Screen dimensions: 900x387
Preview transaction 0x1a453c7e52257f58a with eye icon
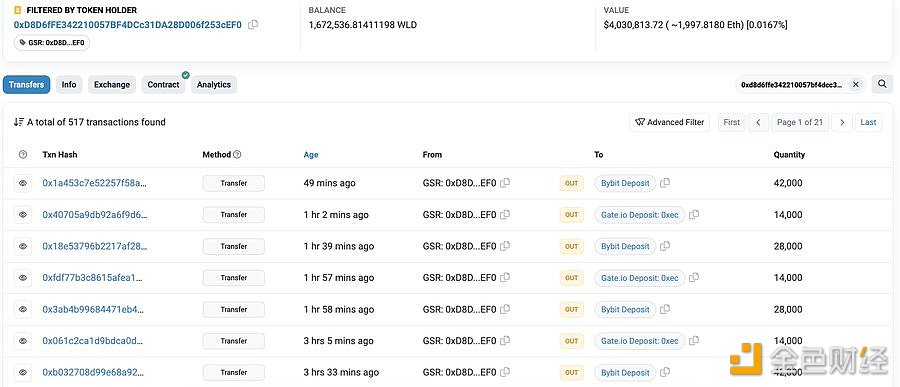23,183
